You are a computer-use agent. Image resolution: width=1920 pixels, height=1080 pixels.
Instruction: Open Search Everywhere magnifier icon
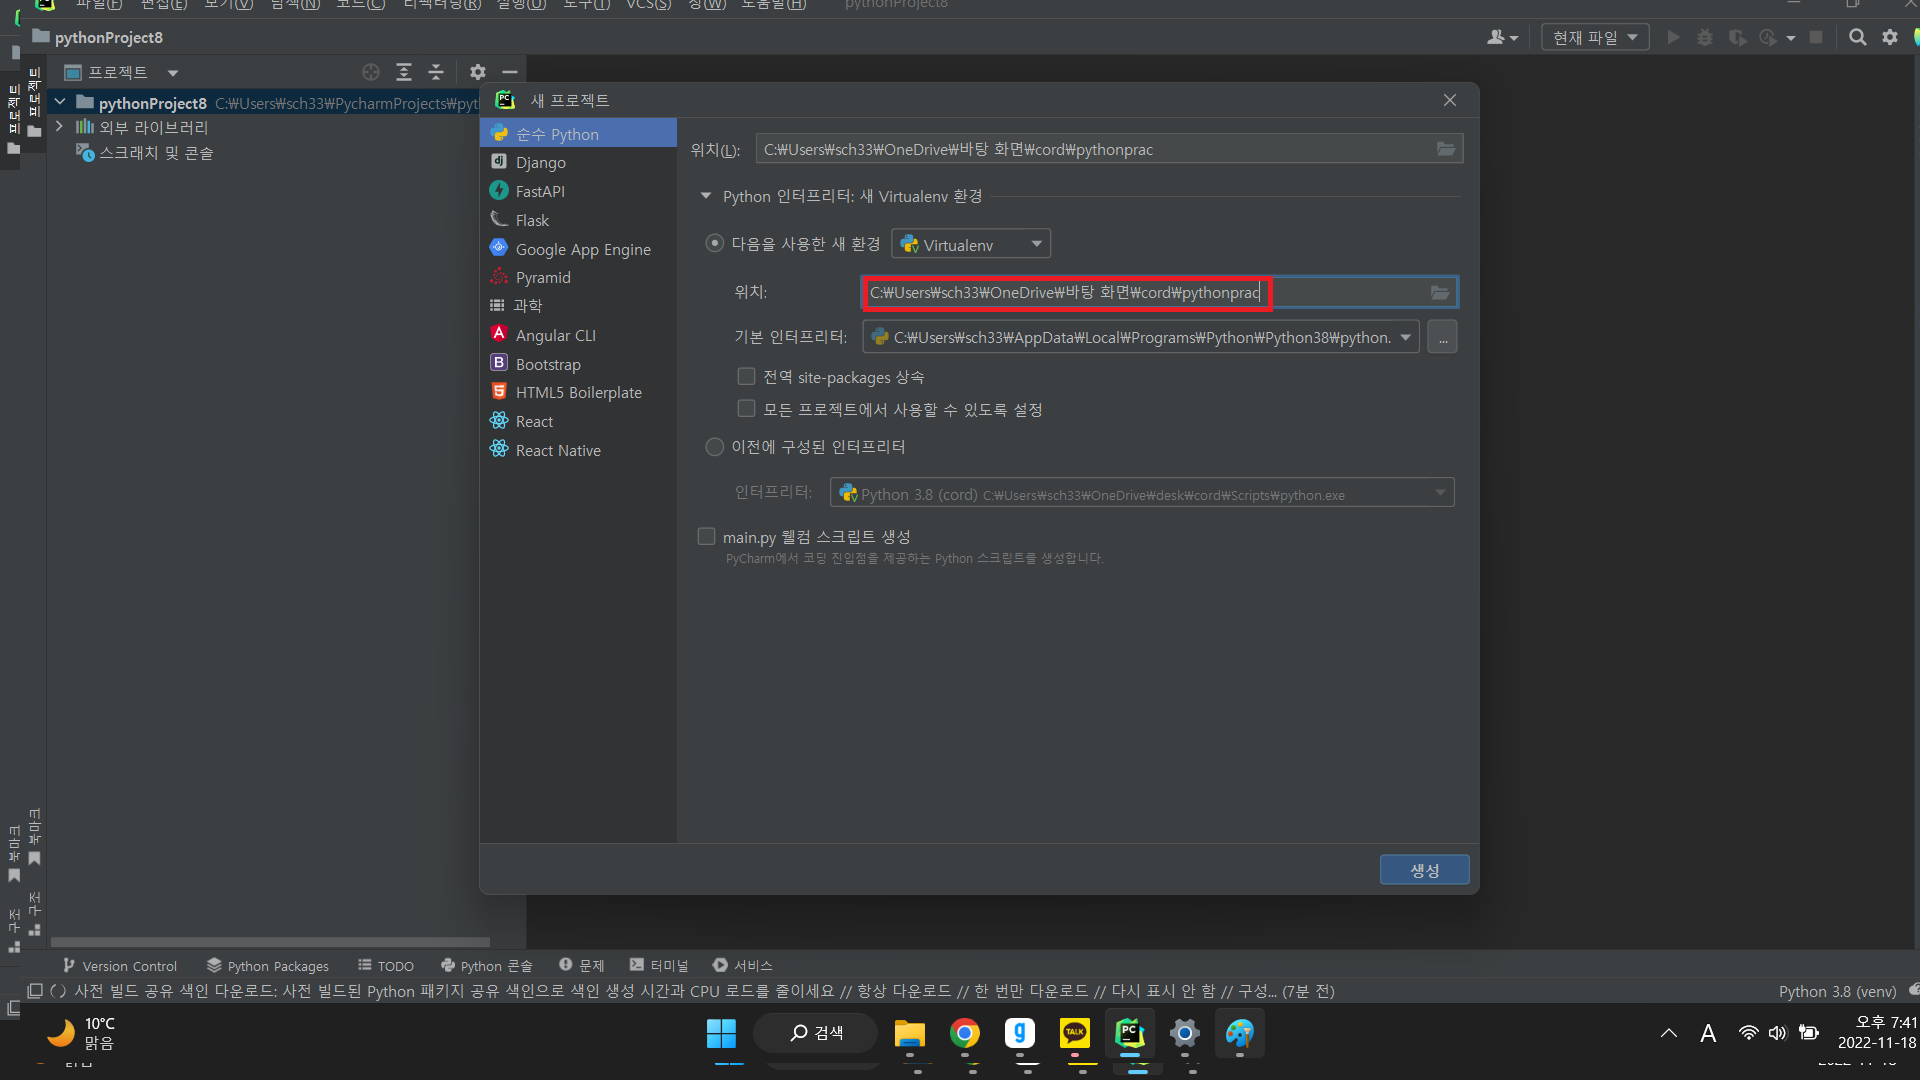1858,37
